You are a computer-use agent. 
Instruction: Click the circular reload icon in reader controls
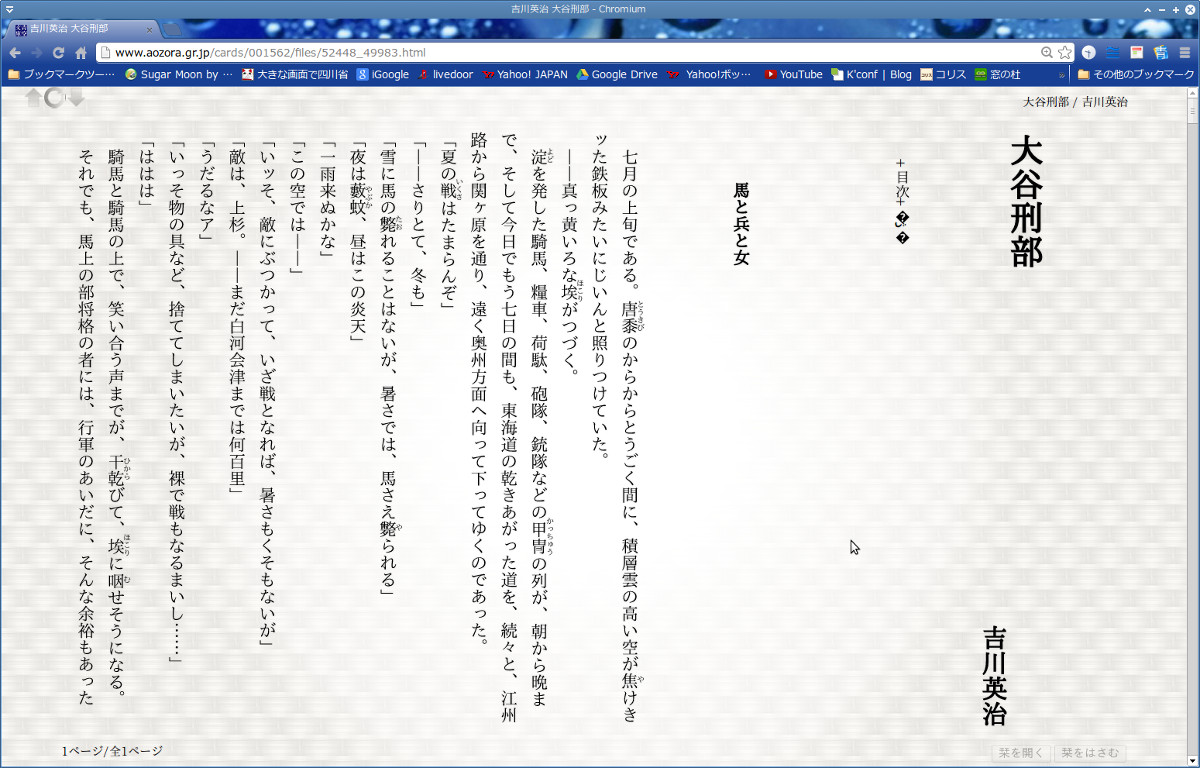55,97
